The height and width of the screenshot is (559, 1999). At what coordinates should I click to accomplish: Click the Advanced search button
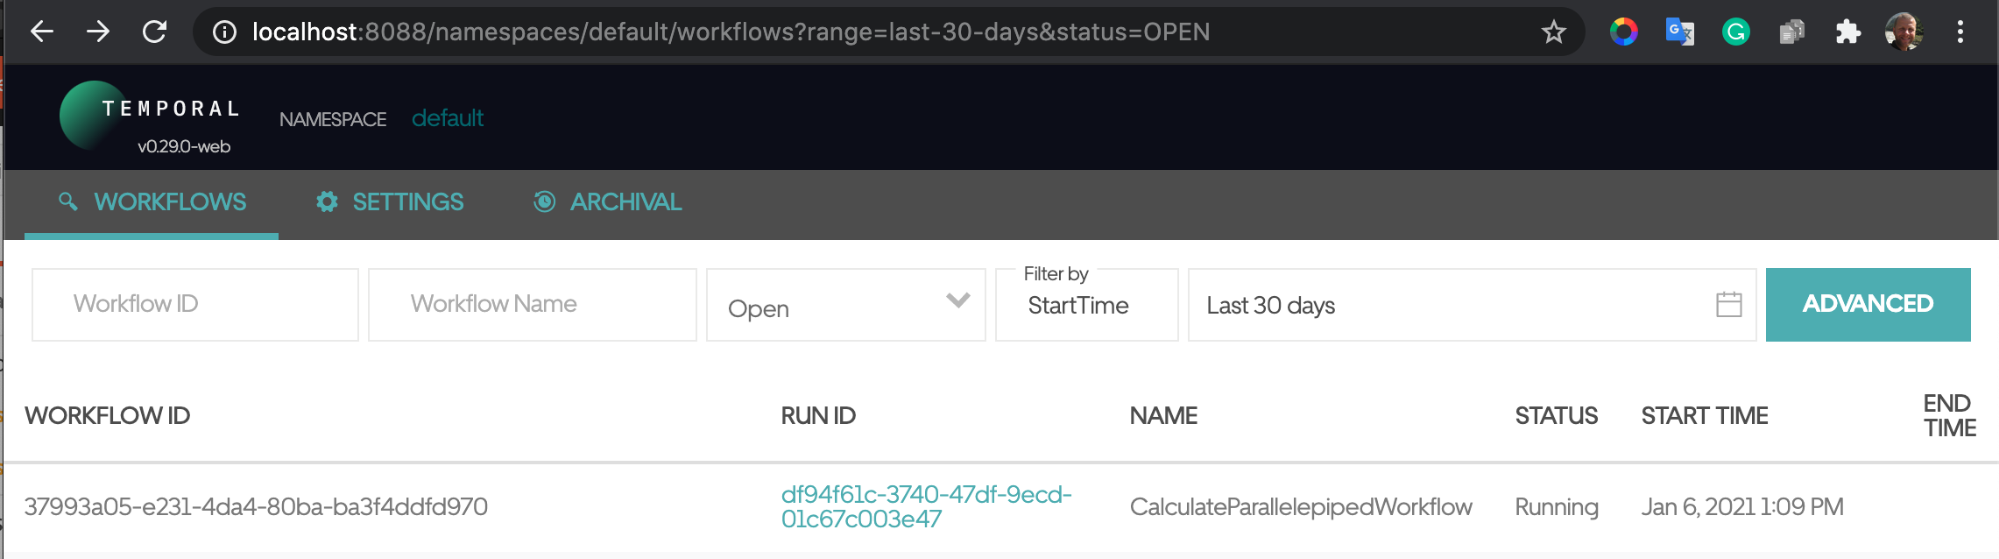pos(1867,304)
